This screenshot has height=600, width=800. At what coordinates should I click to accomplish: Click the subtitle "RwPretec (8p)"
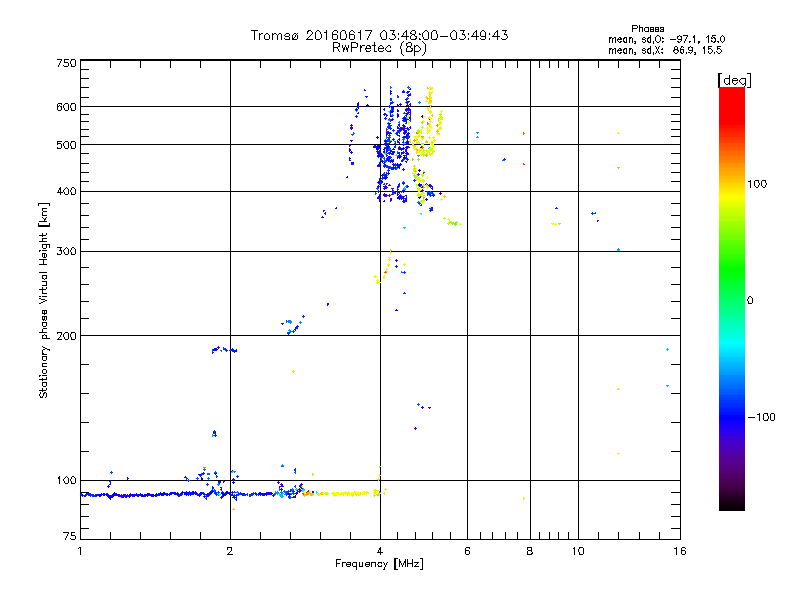379,48
